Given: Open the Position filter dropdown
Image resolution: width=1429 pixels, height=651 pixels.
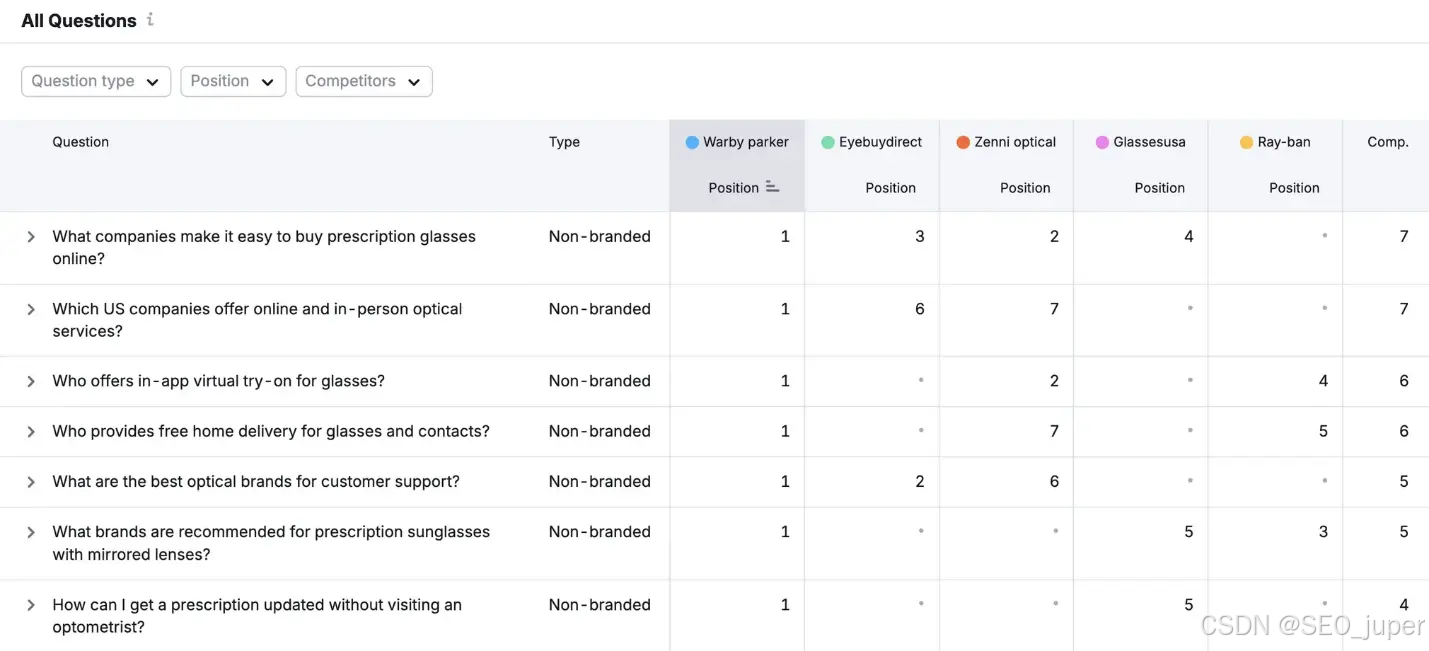Looking at the screenshot, I should point(233,81).
